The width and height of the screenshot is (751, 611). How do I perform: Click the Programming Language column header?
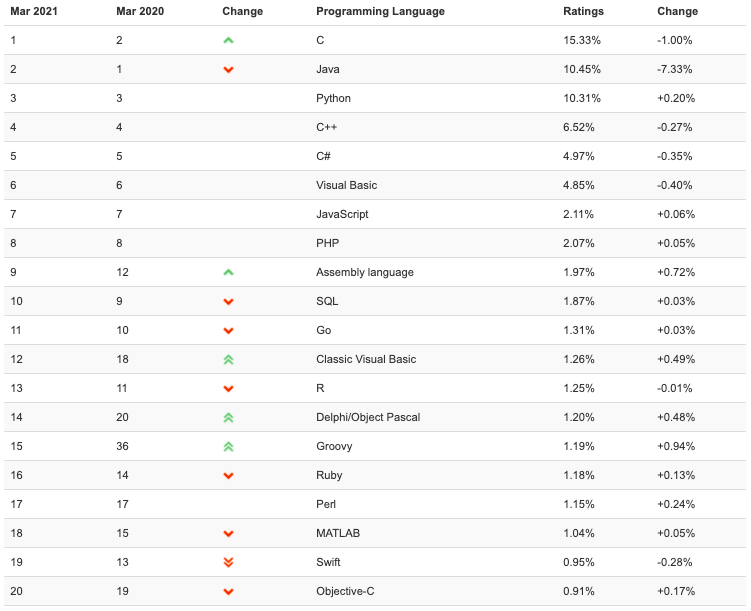tap(380, 11)
